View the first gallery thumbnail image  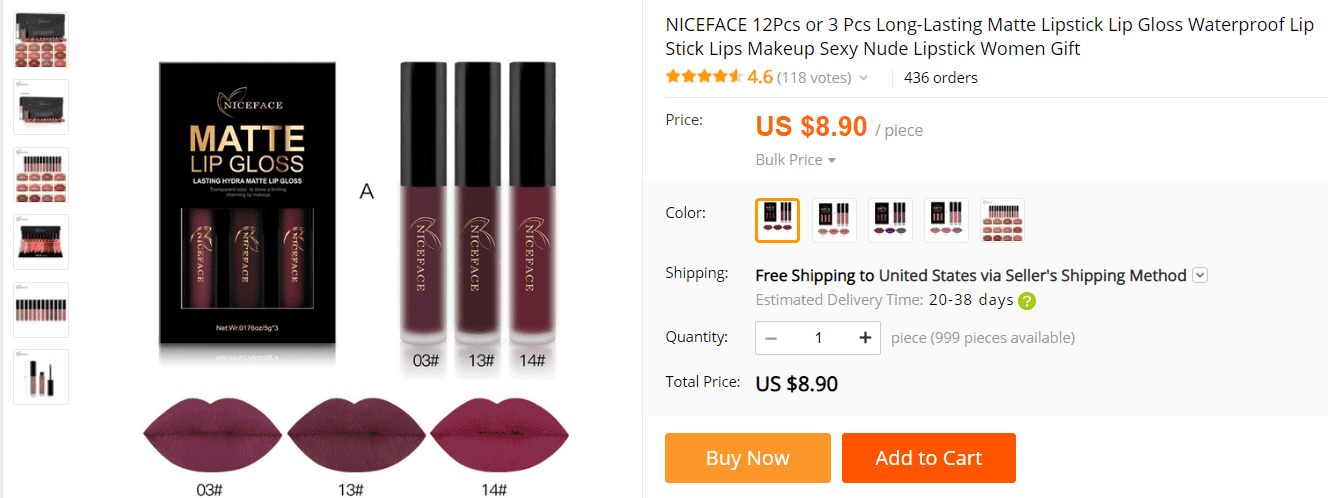[41, 40]
